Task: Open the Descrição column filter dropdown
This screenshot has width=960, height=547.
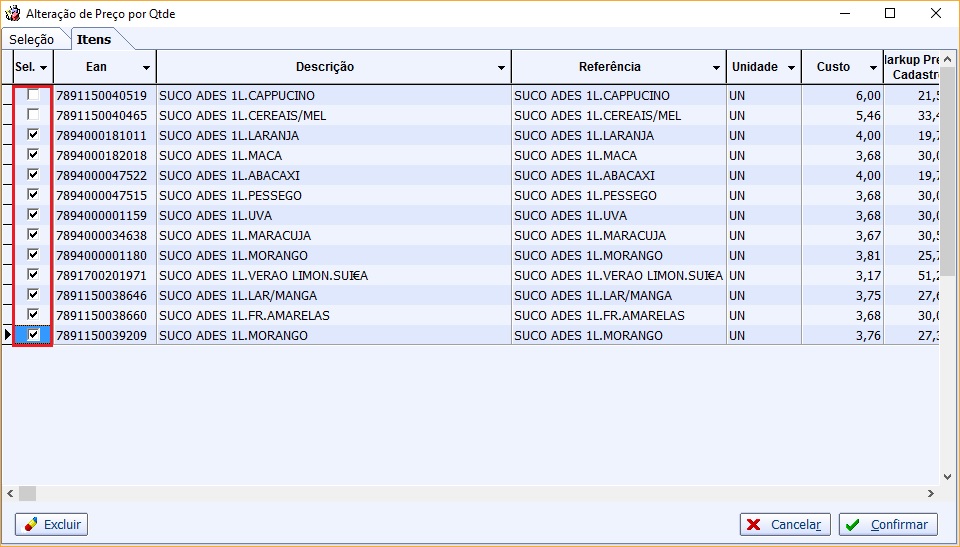Action: tap(501, 67)
